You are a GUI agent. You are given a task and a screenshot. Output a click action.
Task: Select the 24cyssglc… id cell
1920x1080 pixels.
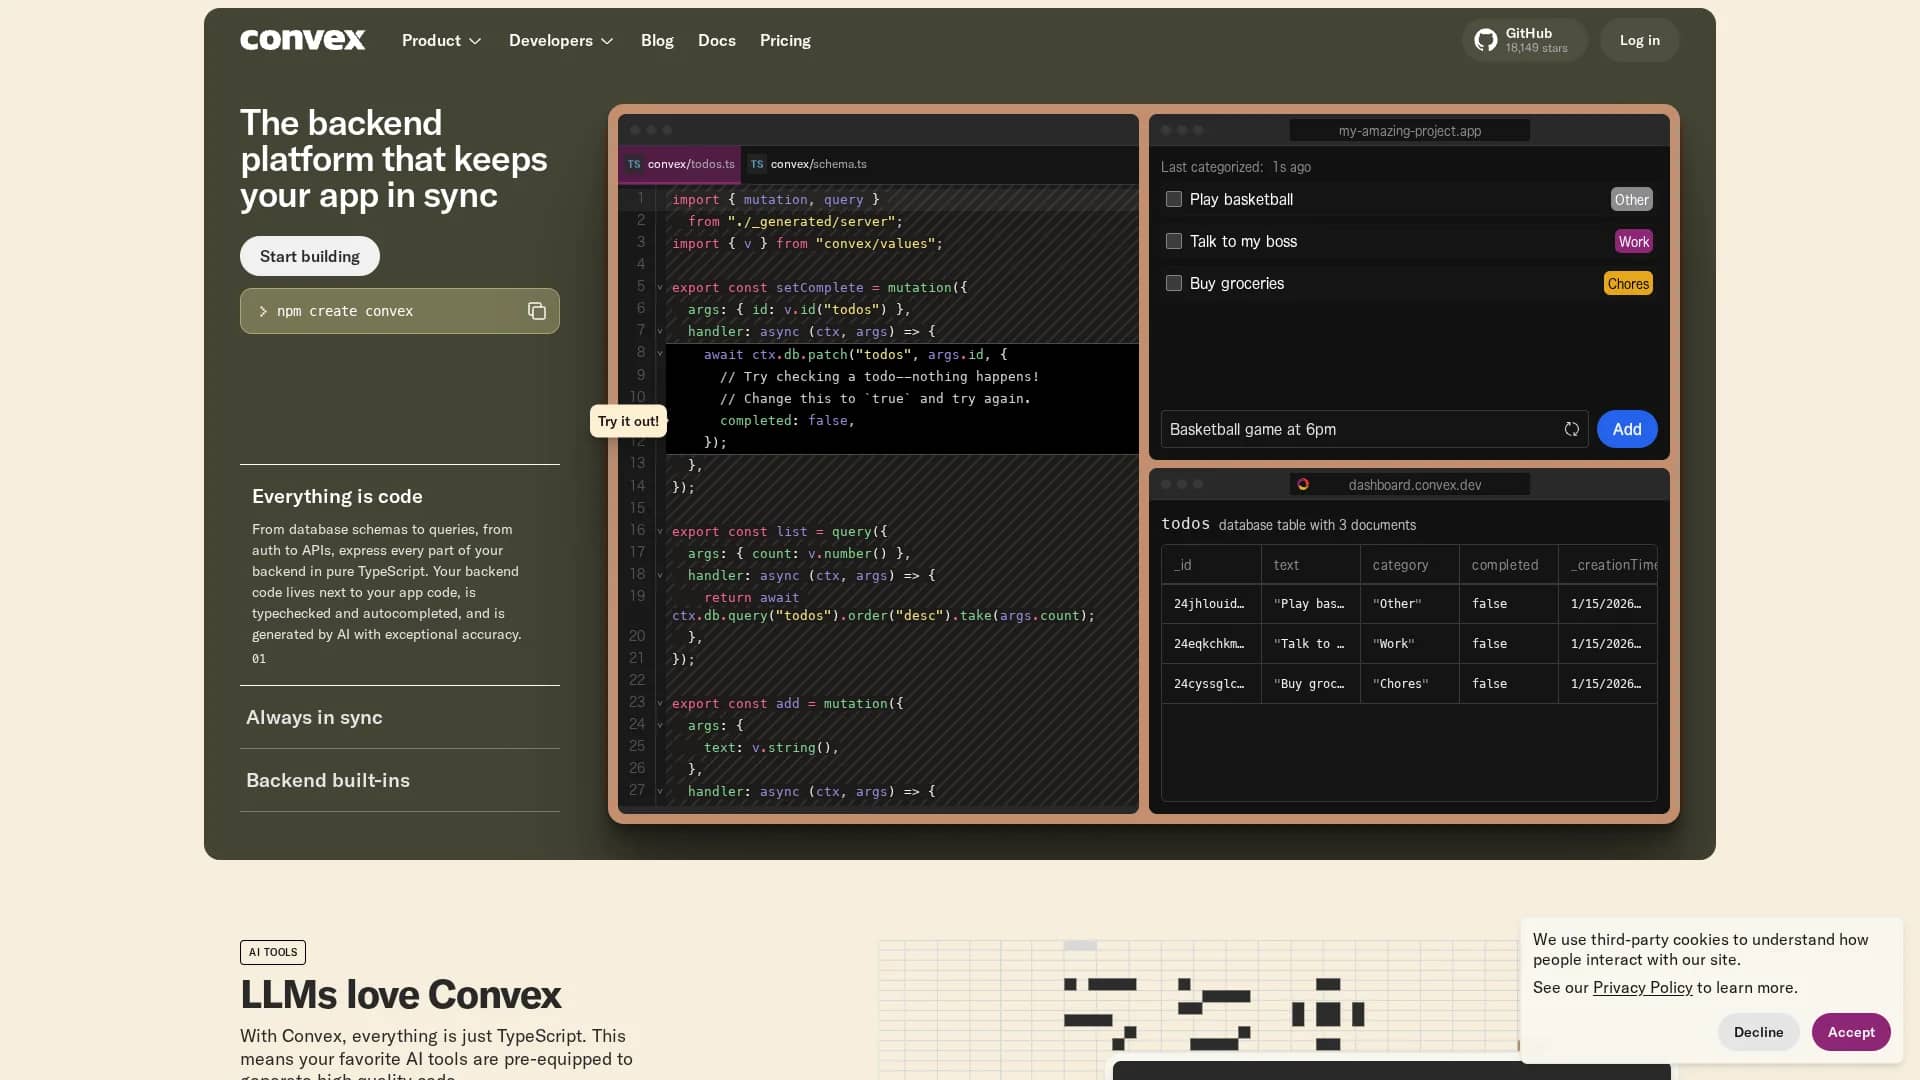(x=1212, y=684)
